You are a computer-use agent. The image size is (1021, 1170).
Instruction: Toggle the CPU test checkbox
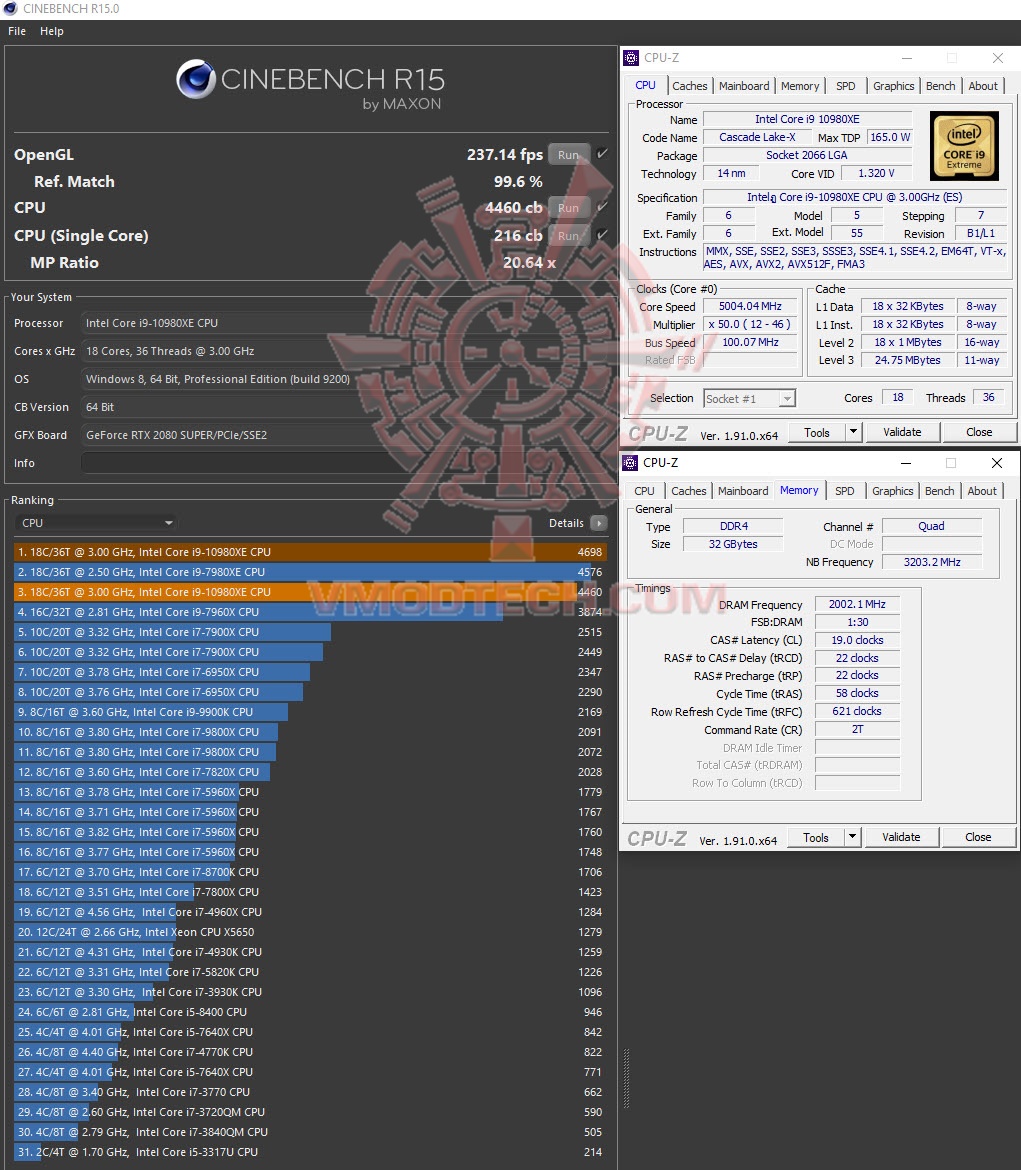tap(602, 207)
